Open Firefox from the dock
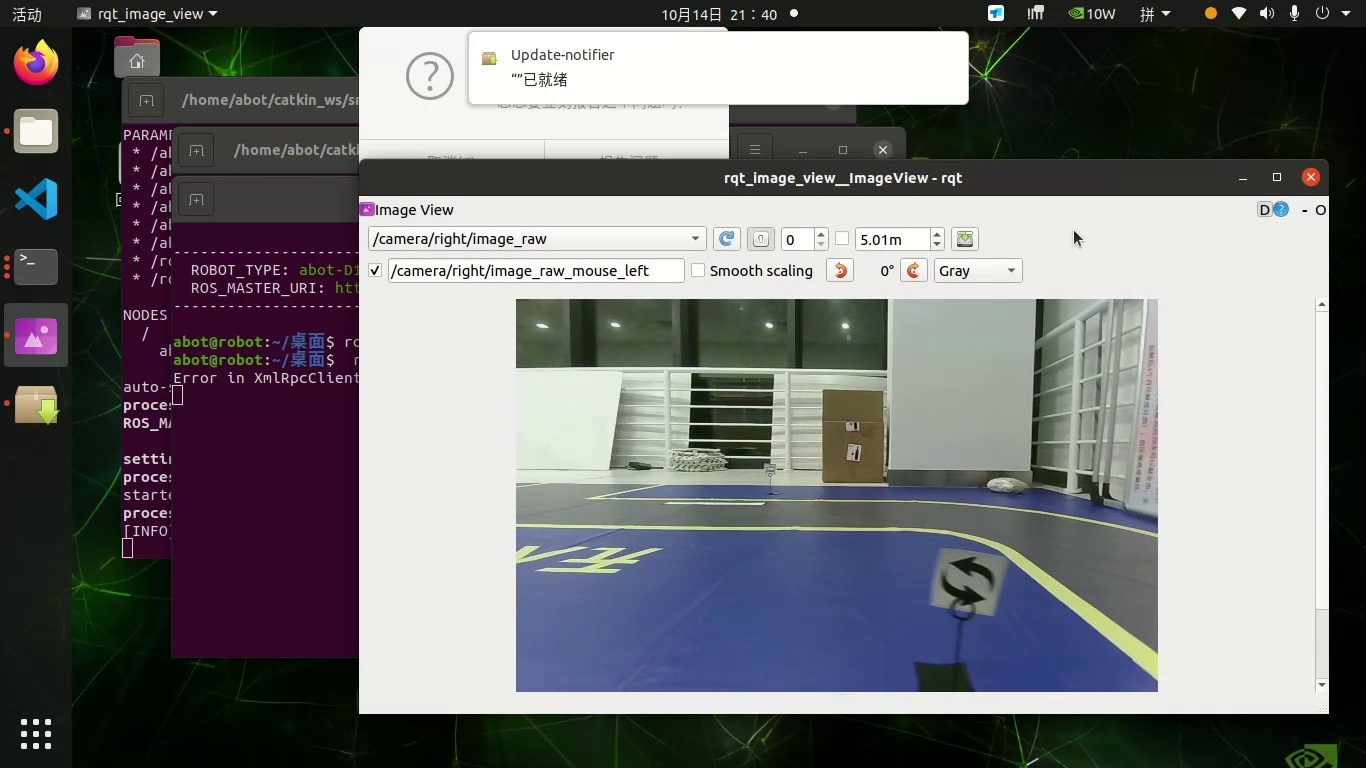1366x768 pixels. 36,63
